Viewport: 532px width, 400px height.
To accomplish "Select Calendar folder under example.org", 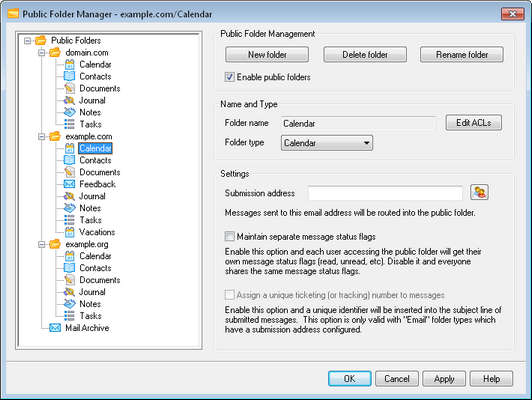I will pyautogui.click(x=95, y=256).
